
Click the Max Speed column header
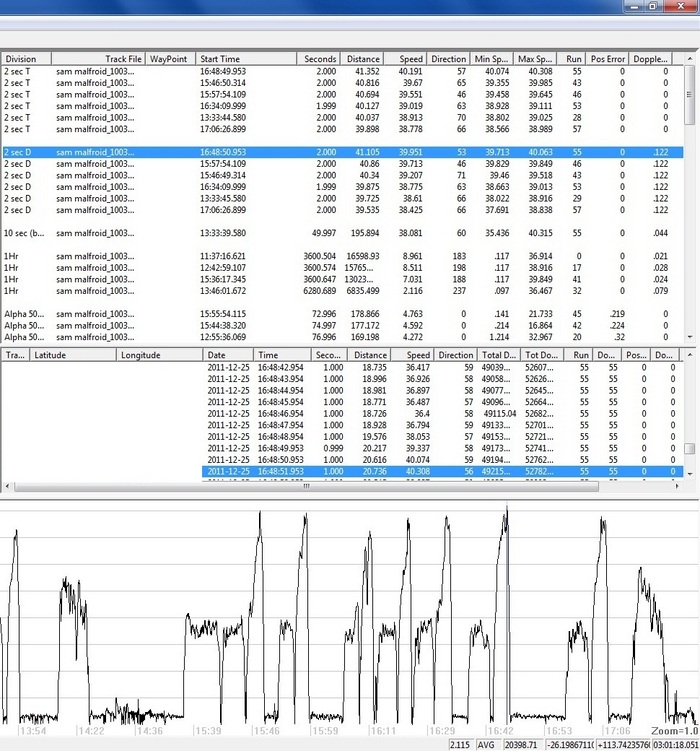pyautogui.click(x=533, y=59)
